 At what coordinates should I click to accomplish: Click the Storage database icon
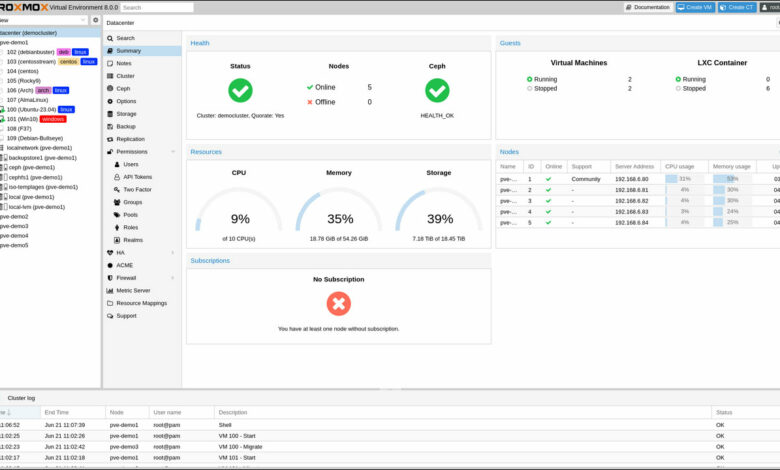[110, 114]
